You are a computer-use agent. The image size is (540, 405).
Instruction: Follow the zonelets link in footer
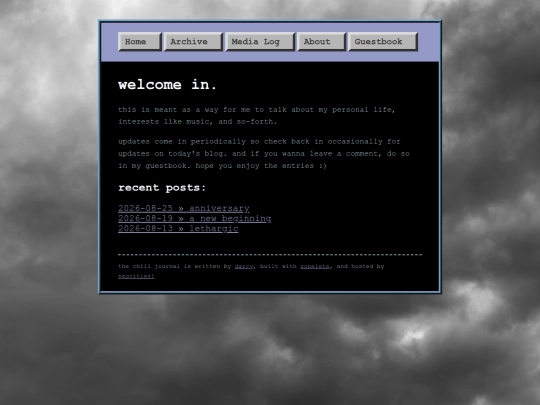314,266
